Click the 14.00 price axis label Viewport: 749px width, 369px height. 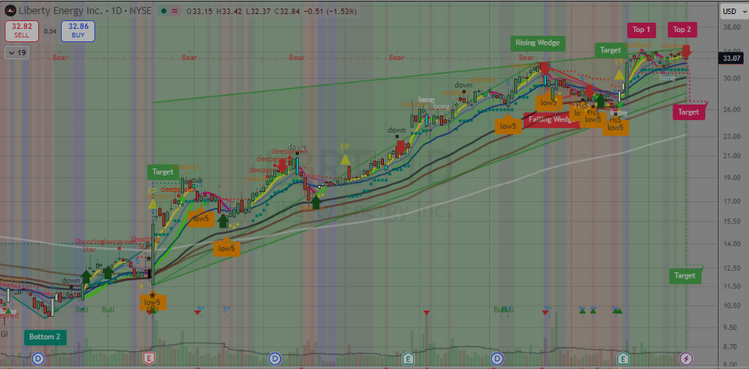pyautogui.click(x=731, y=244)
